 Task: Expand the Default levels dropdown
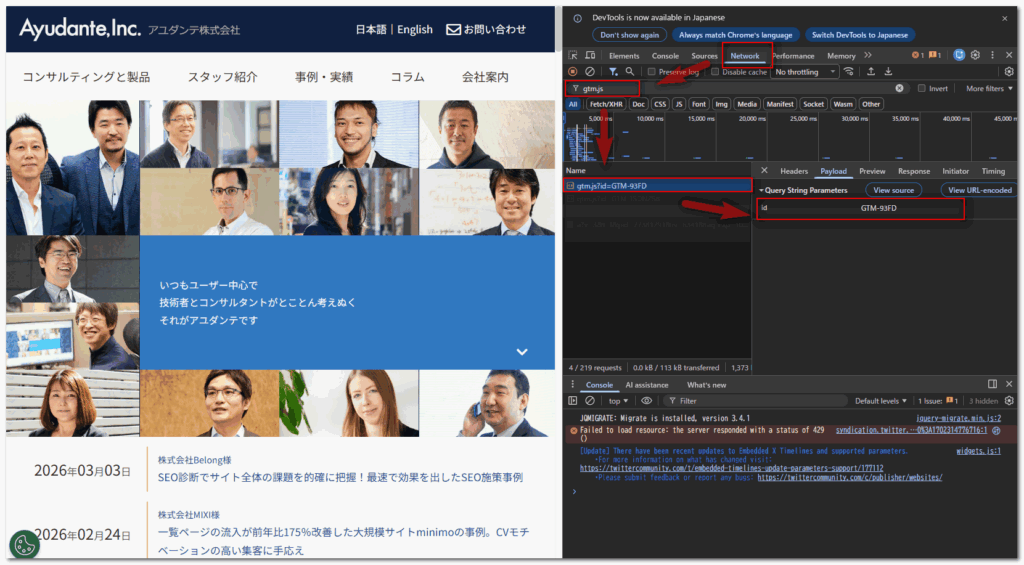(x=882, y=401)
